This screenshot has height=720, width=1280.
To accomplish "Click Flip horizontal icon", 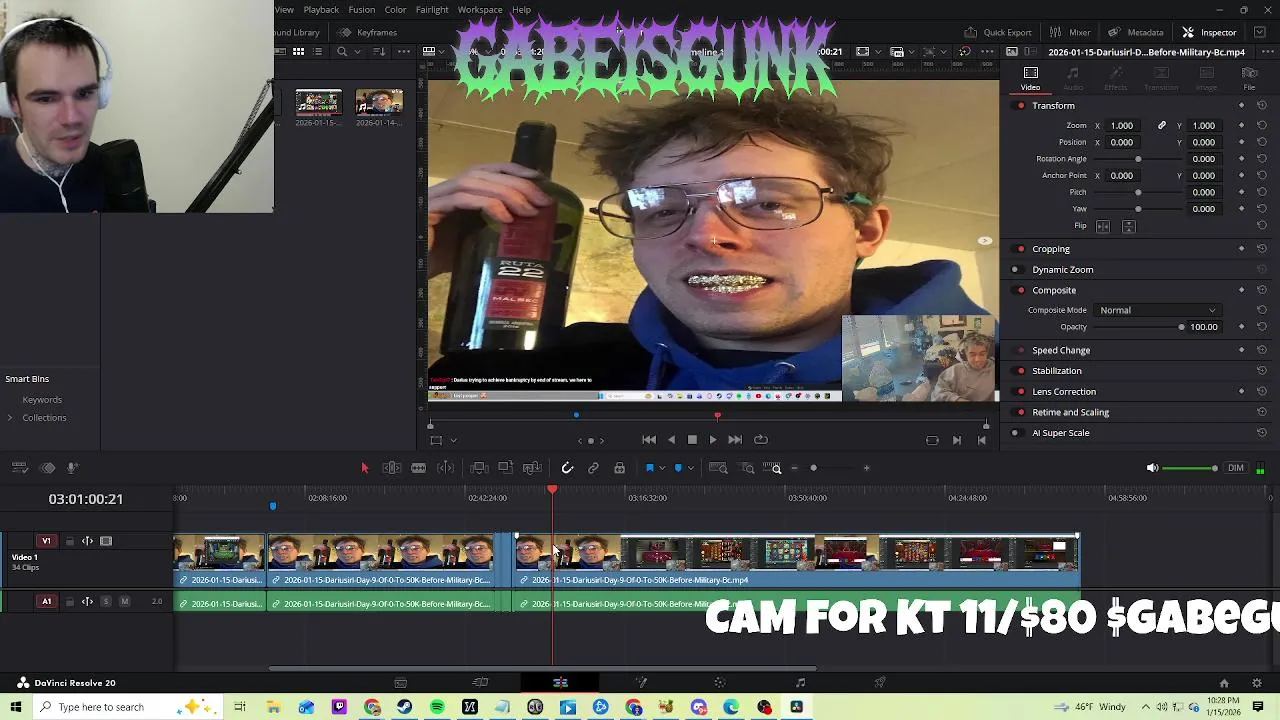I will [x=1103, y=227].
